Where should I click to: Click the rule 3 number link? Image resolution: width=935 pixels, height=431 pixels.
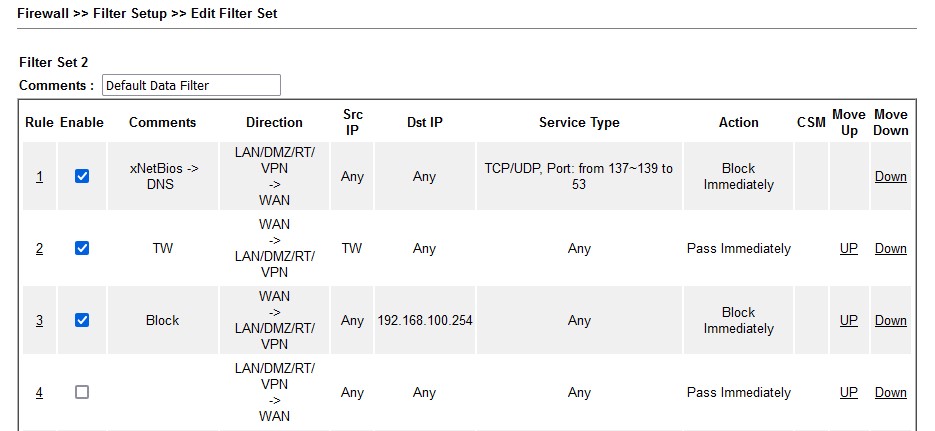[x=40, y=321]
